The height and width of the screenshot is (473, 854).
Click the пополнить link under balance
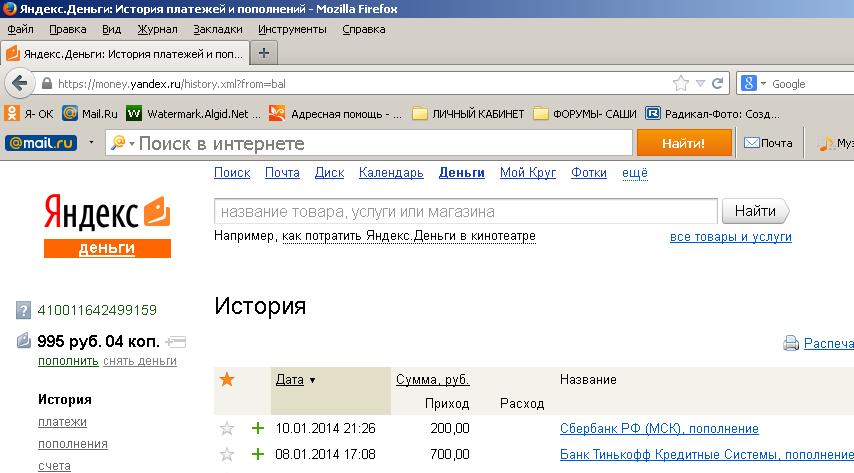(x=67, y=361)
